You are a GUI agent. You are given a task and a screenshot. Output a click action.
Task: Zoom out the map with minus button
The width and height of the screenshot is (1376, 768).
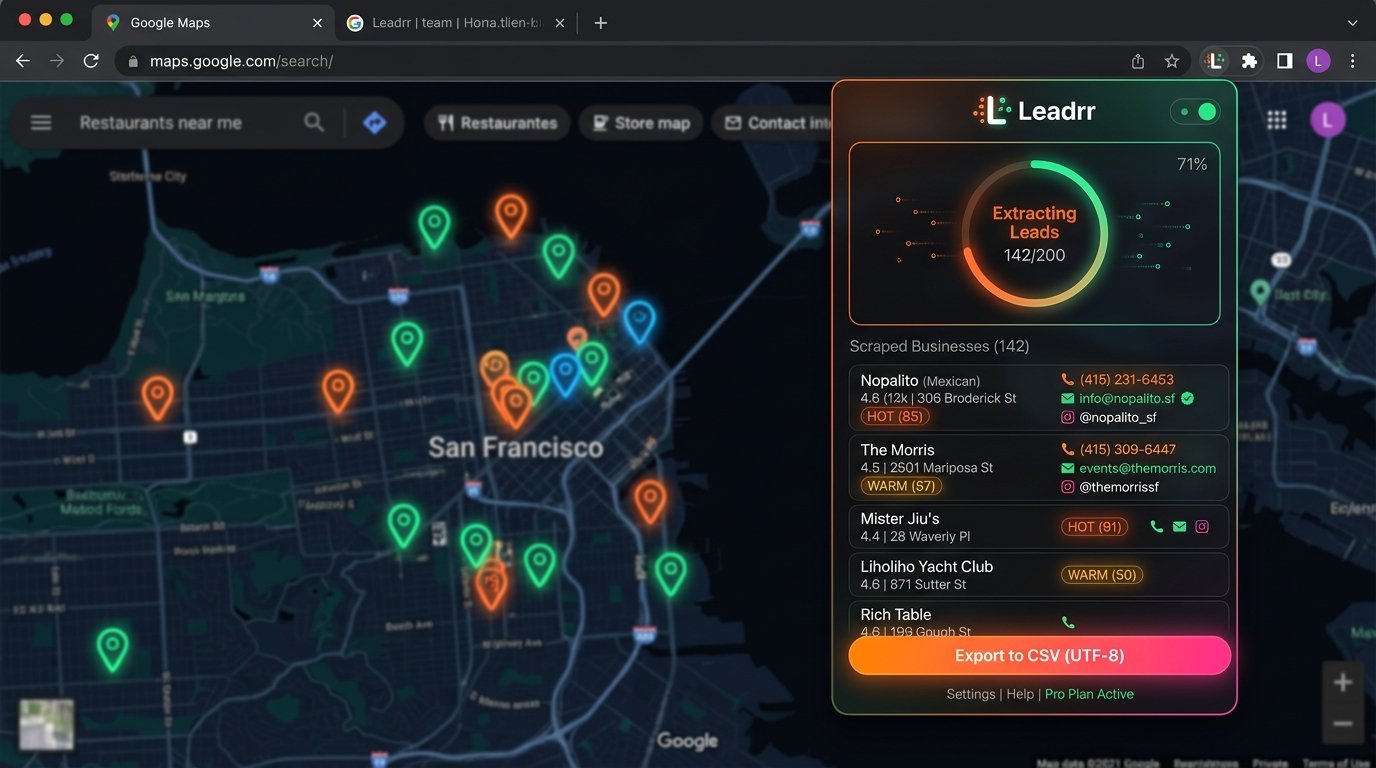(1342, 724)
